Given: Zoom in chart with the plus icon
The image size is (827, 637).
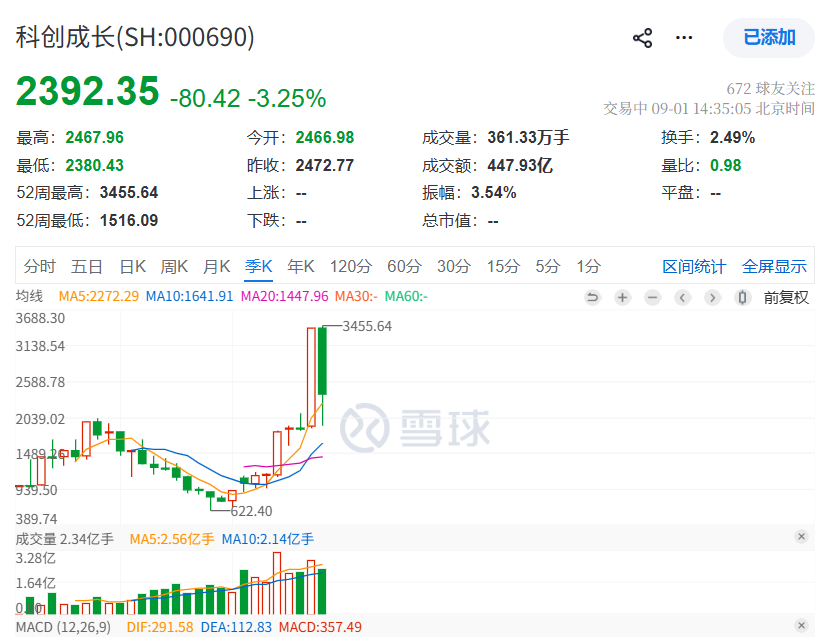Looking at the screenshot, I should point(622,298).
